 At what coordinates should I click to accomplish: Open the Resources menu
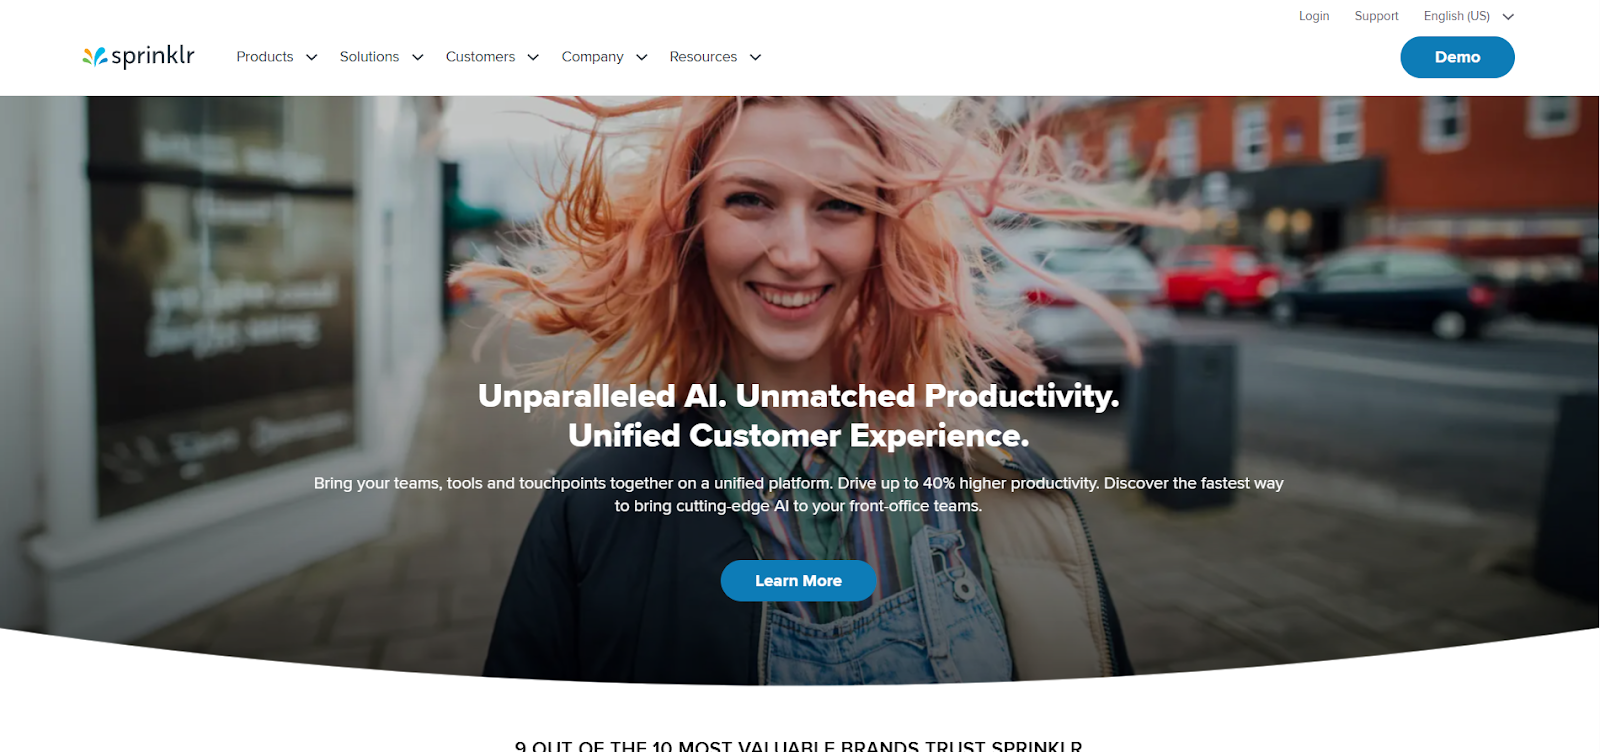click(703, 57)
